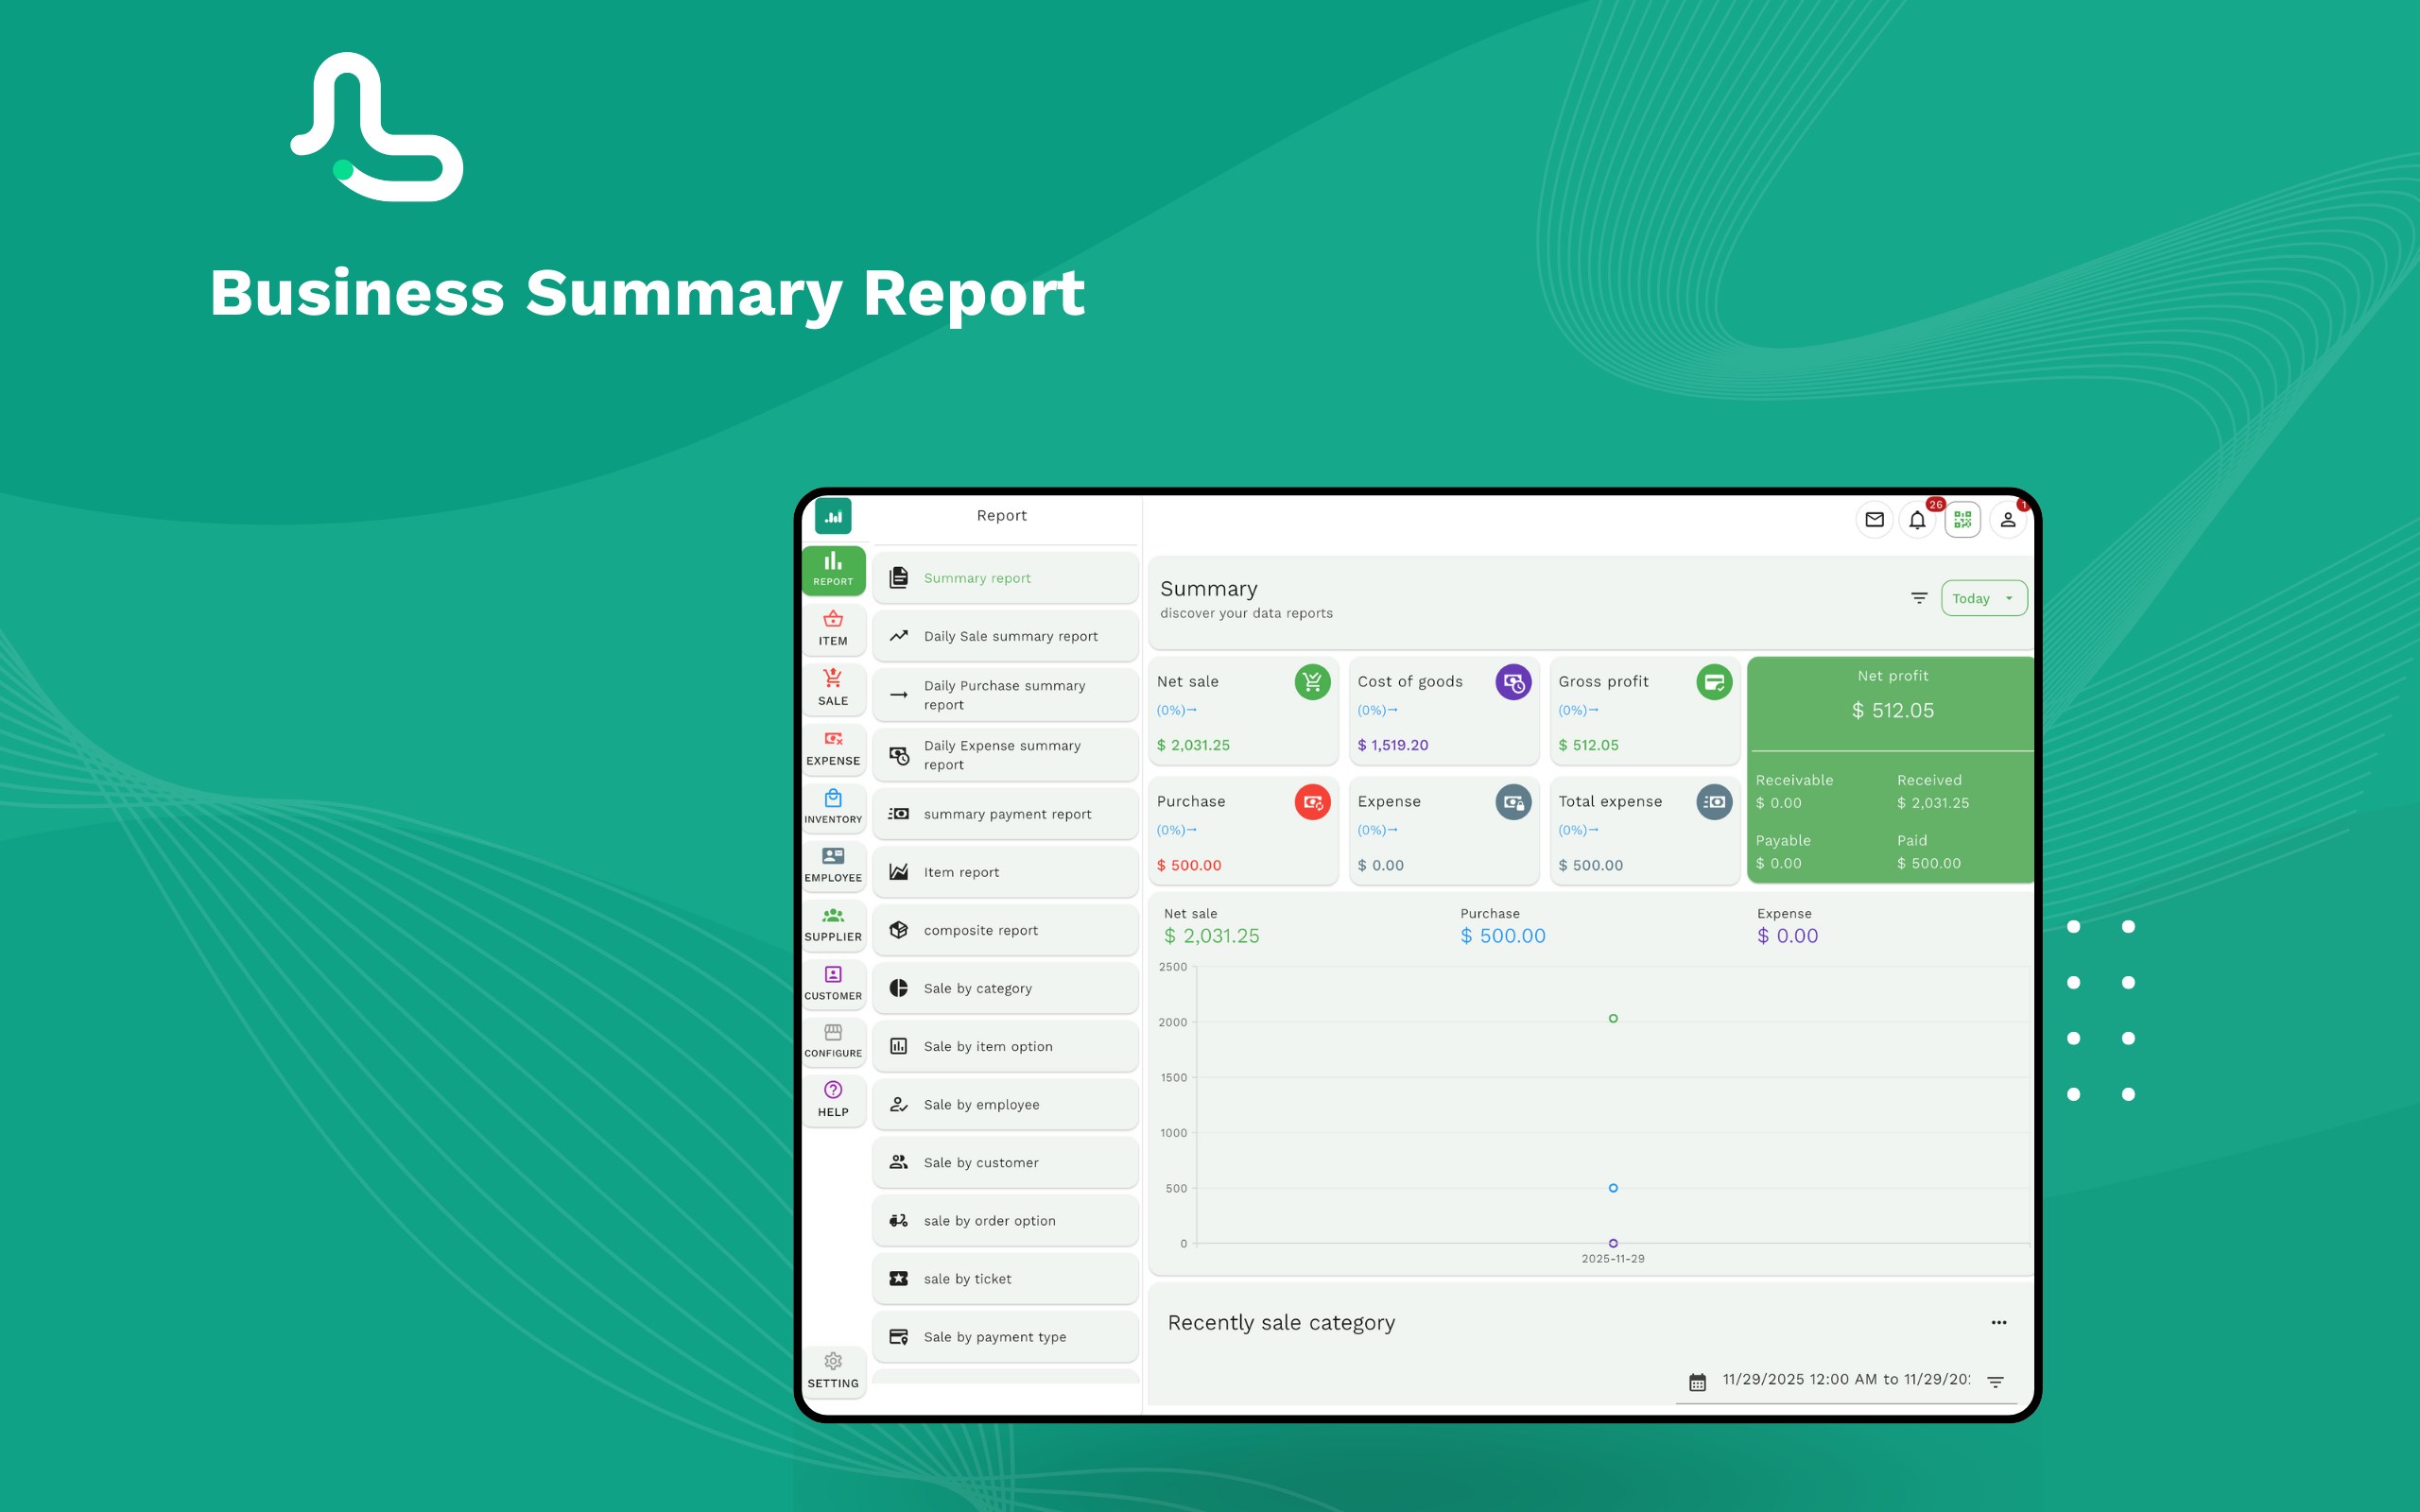Viewport: 2420px width, 1512px height.
Task: Open Recently sale category three-dot menu
Action: 1998,1322
